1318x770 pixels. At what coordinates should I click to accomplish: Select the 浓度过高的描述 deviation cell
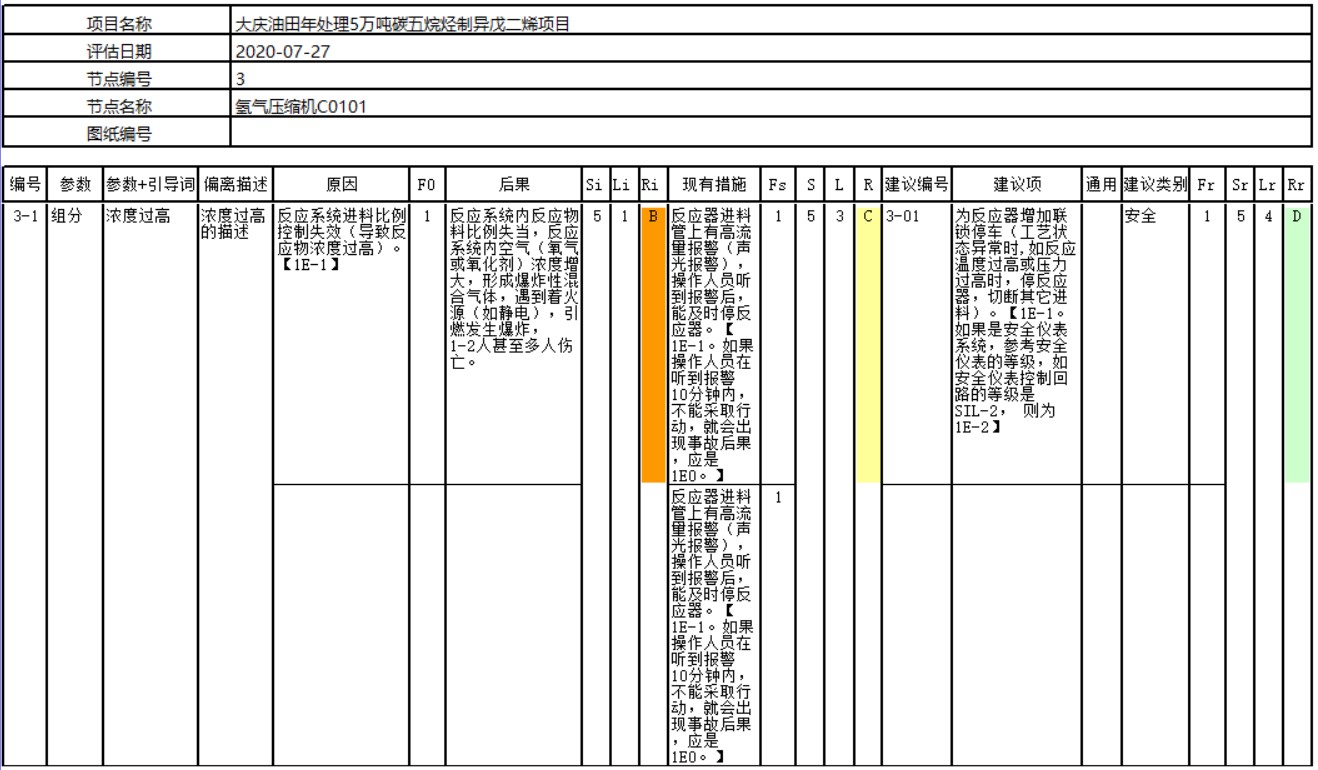pyautogui.click(x=234, y=485)
